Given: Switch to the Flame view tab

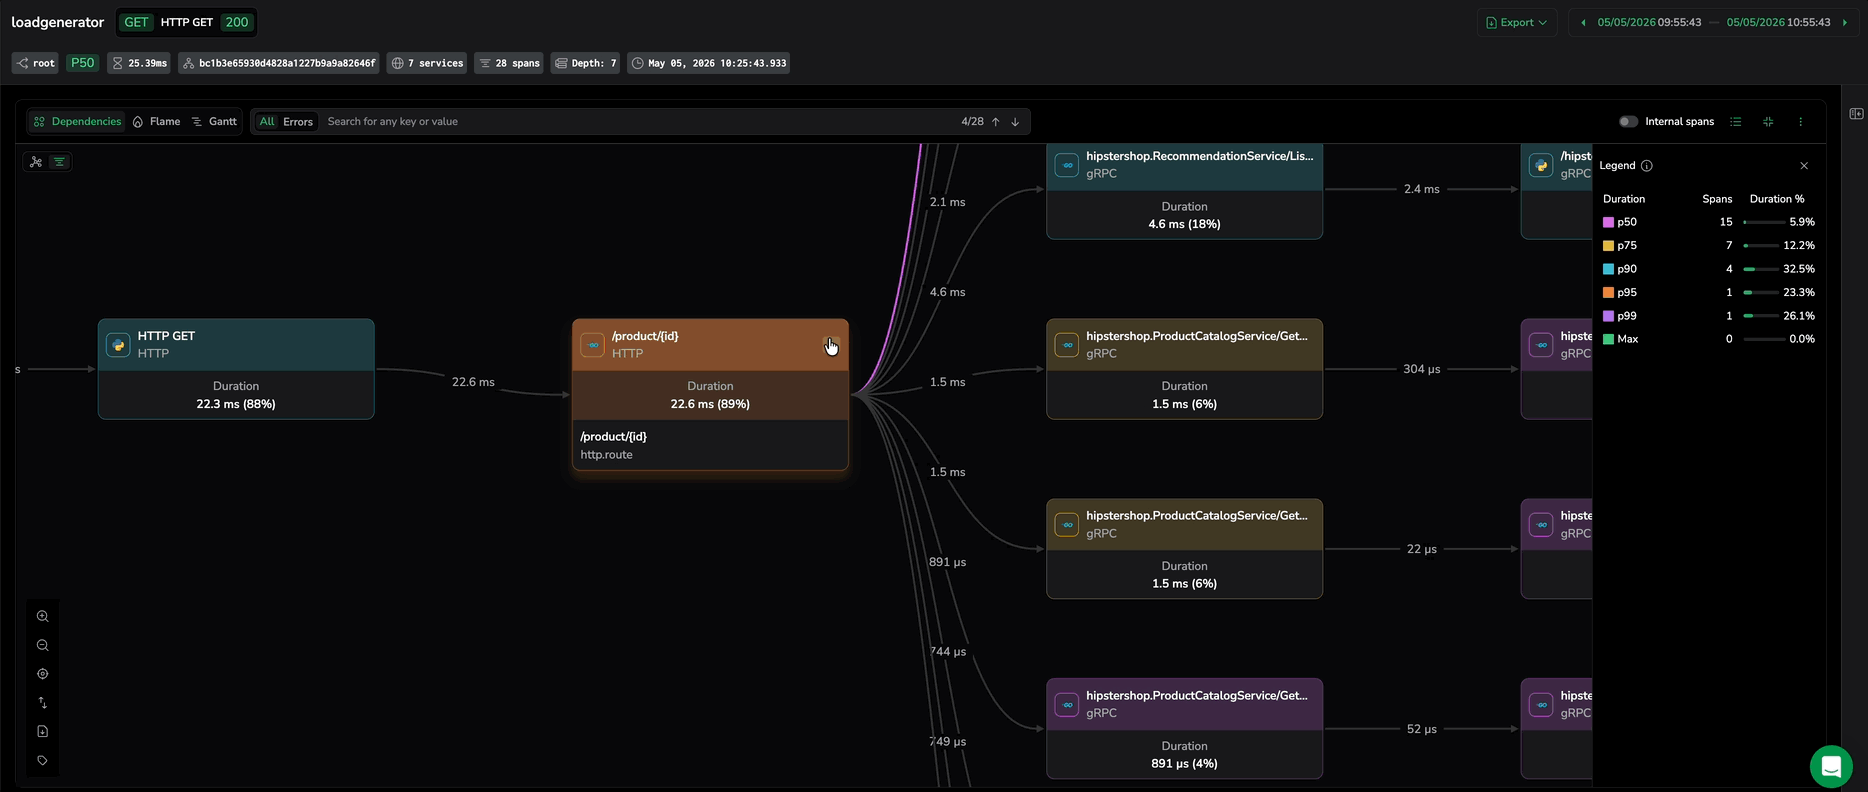Looking at the screenshot, I should [x=156, y=122].
